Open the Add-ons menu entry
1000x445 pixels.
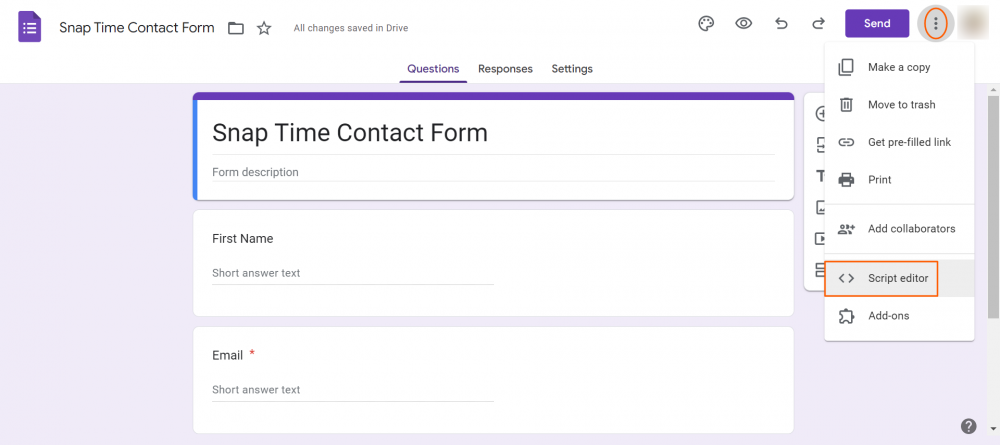pyautogui.click(x=888, y=316)
